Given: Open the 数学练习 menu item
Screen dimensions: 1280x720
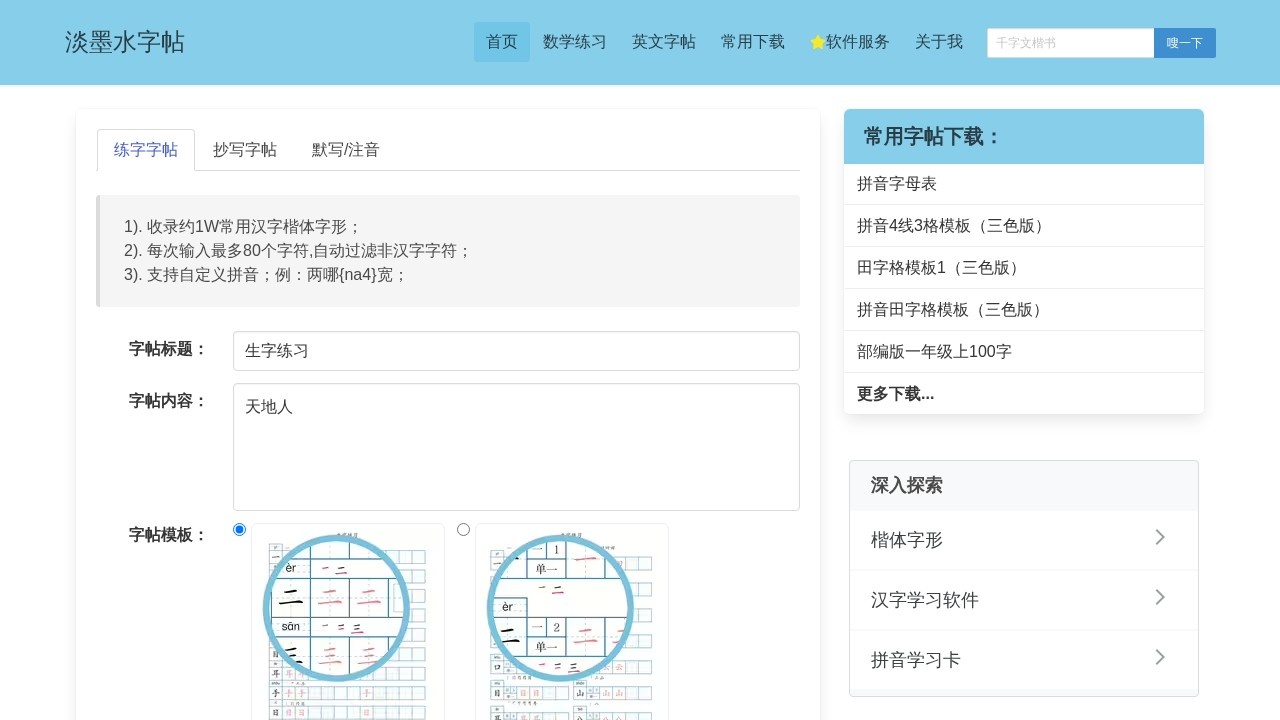Looking at the screenshot, I should pyautogui.click(x=575, y=42).
